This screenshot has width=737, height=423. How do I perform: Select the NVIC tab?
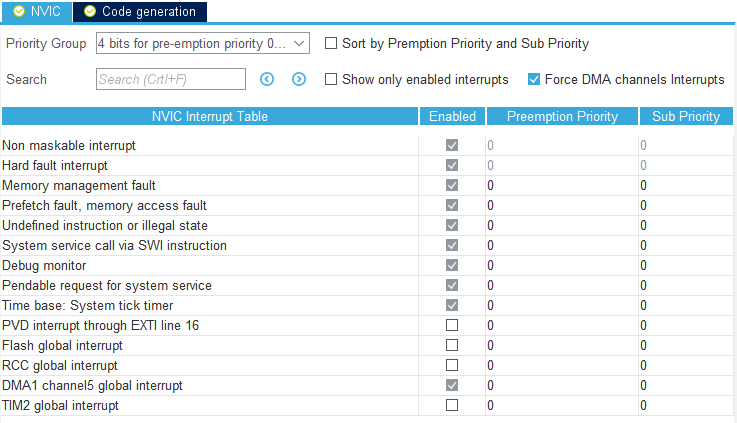click(x=37, y=11)
